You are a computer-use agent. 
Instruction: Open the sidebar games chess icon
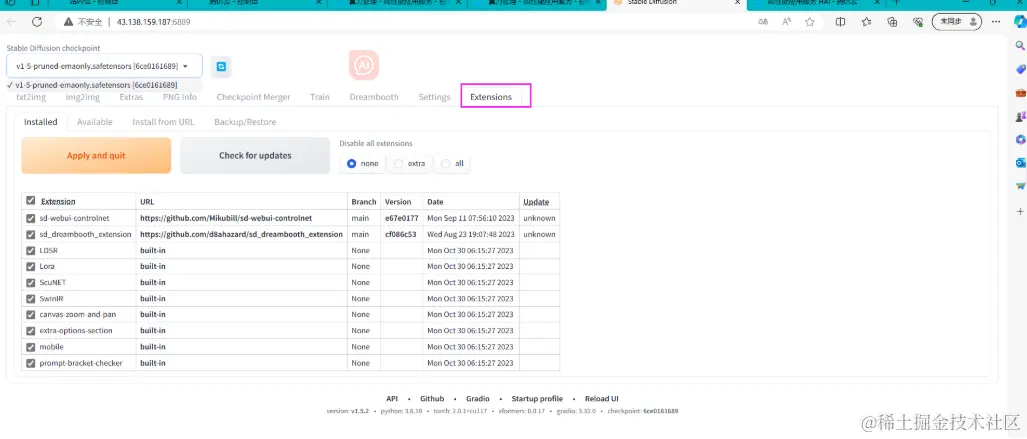pos(1020,116)
